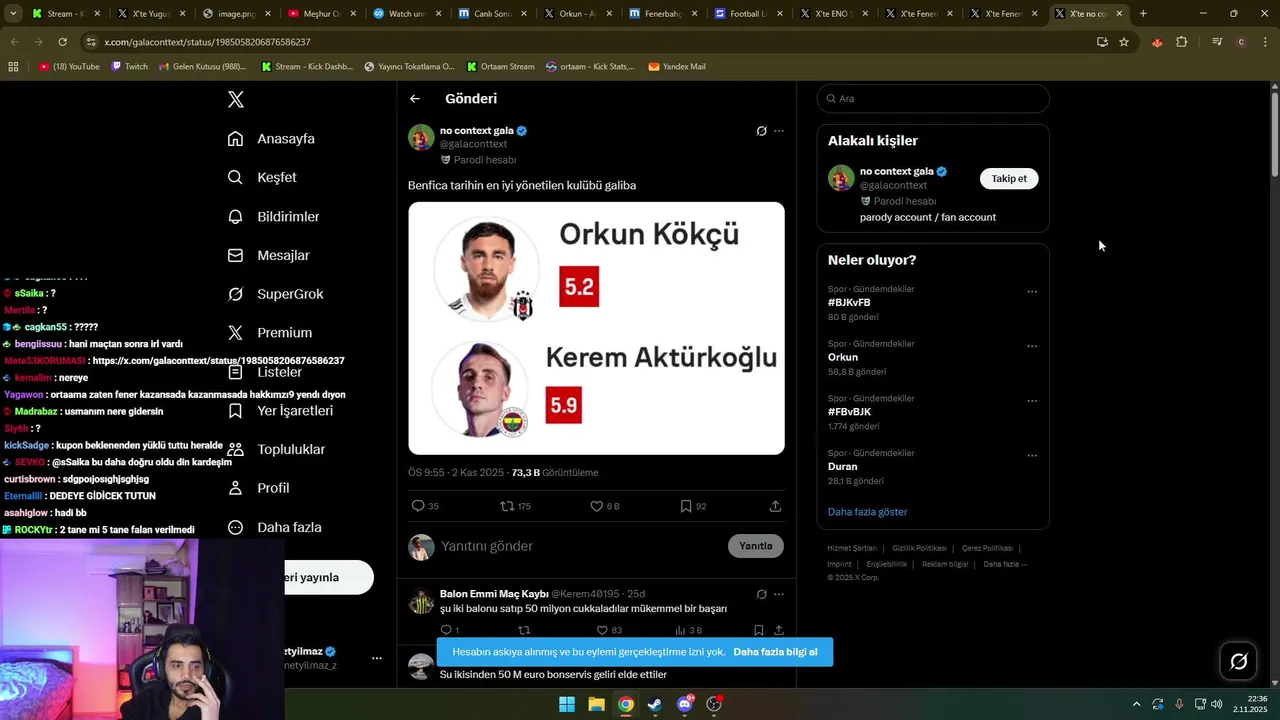The height and width of the screenshot is (720, 1280).
Task: Click Daha fazla bilgi al in the banner
Action: coord(775,652)
